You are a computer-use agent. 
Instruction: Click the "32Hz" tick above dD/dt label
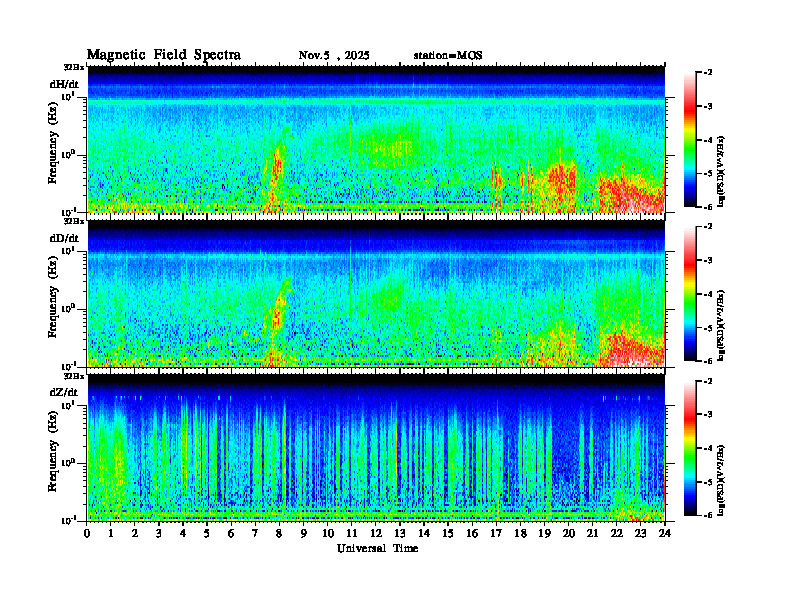pyautogui.click(x=74, y=221)
